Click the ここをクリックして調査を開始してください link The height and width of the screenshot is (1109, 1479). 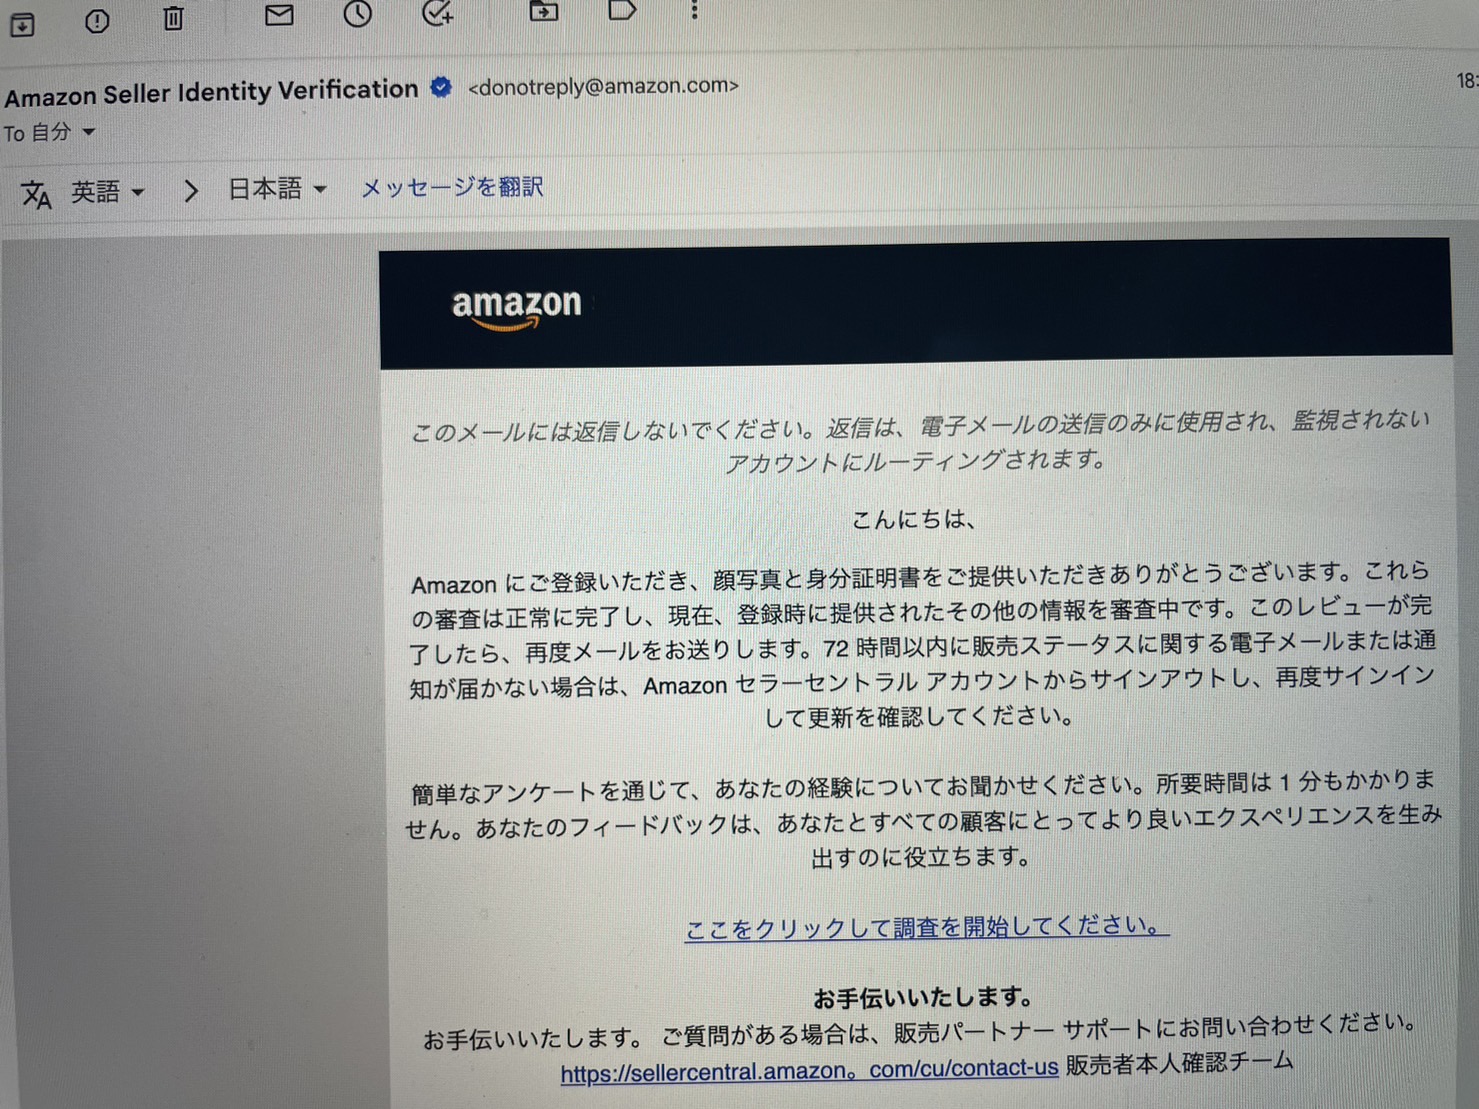(926, 927)
